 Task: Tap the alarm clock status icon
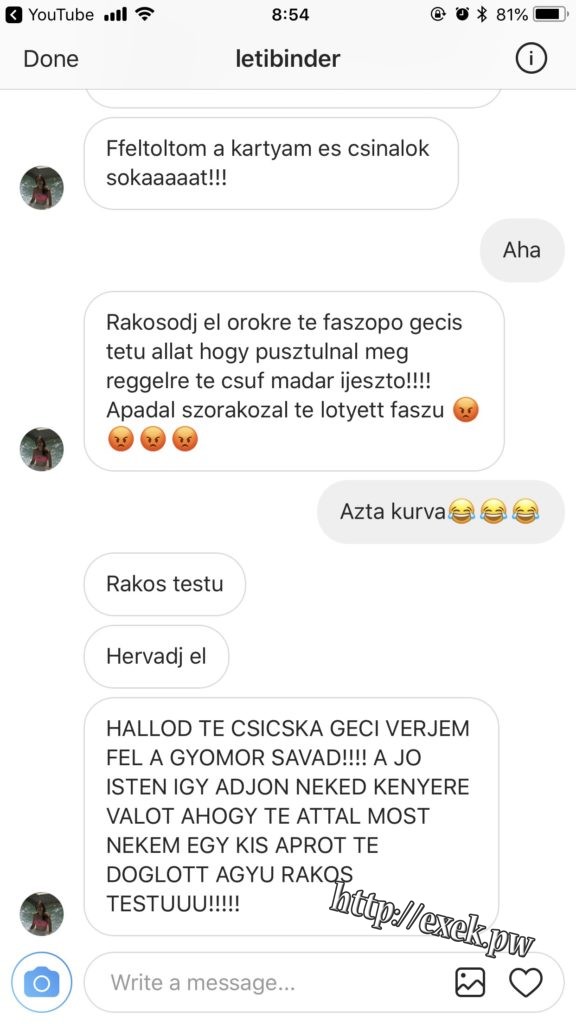click(x=462, y=14)
